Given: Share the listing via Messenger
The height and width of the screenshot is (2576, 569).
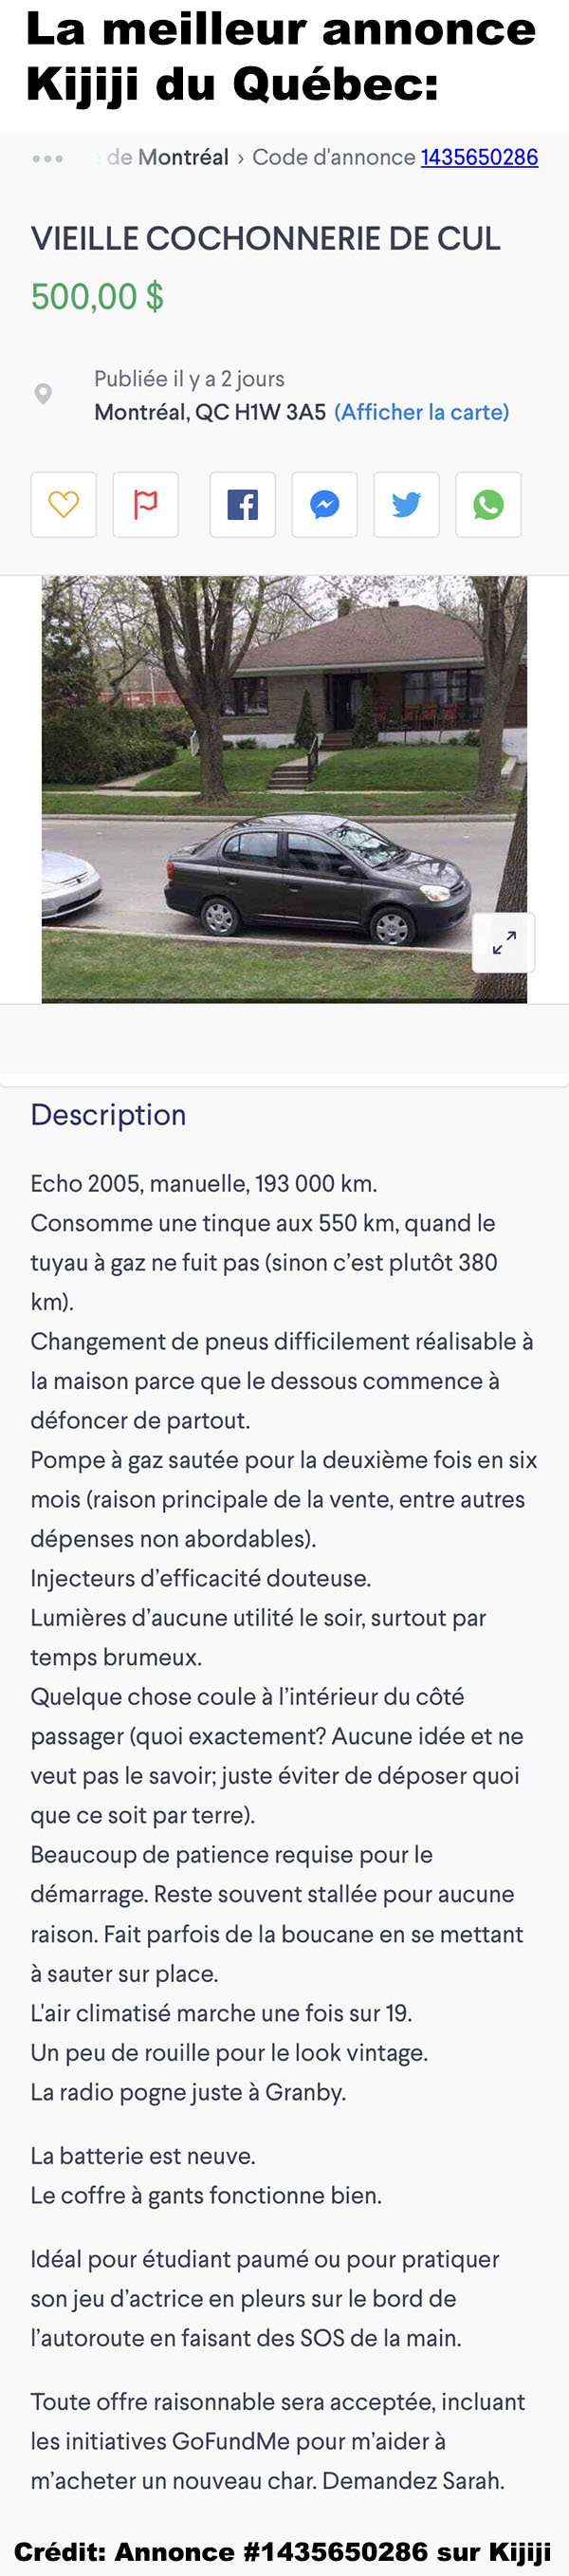Looking at the screenshot, I should [324, 504].
